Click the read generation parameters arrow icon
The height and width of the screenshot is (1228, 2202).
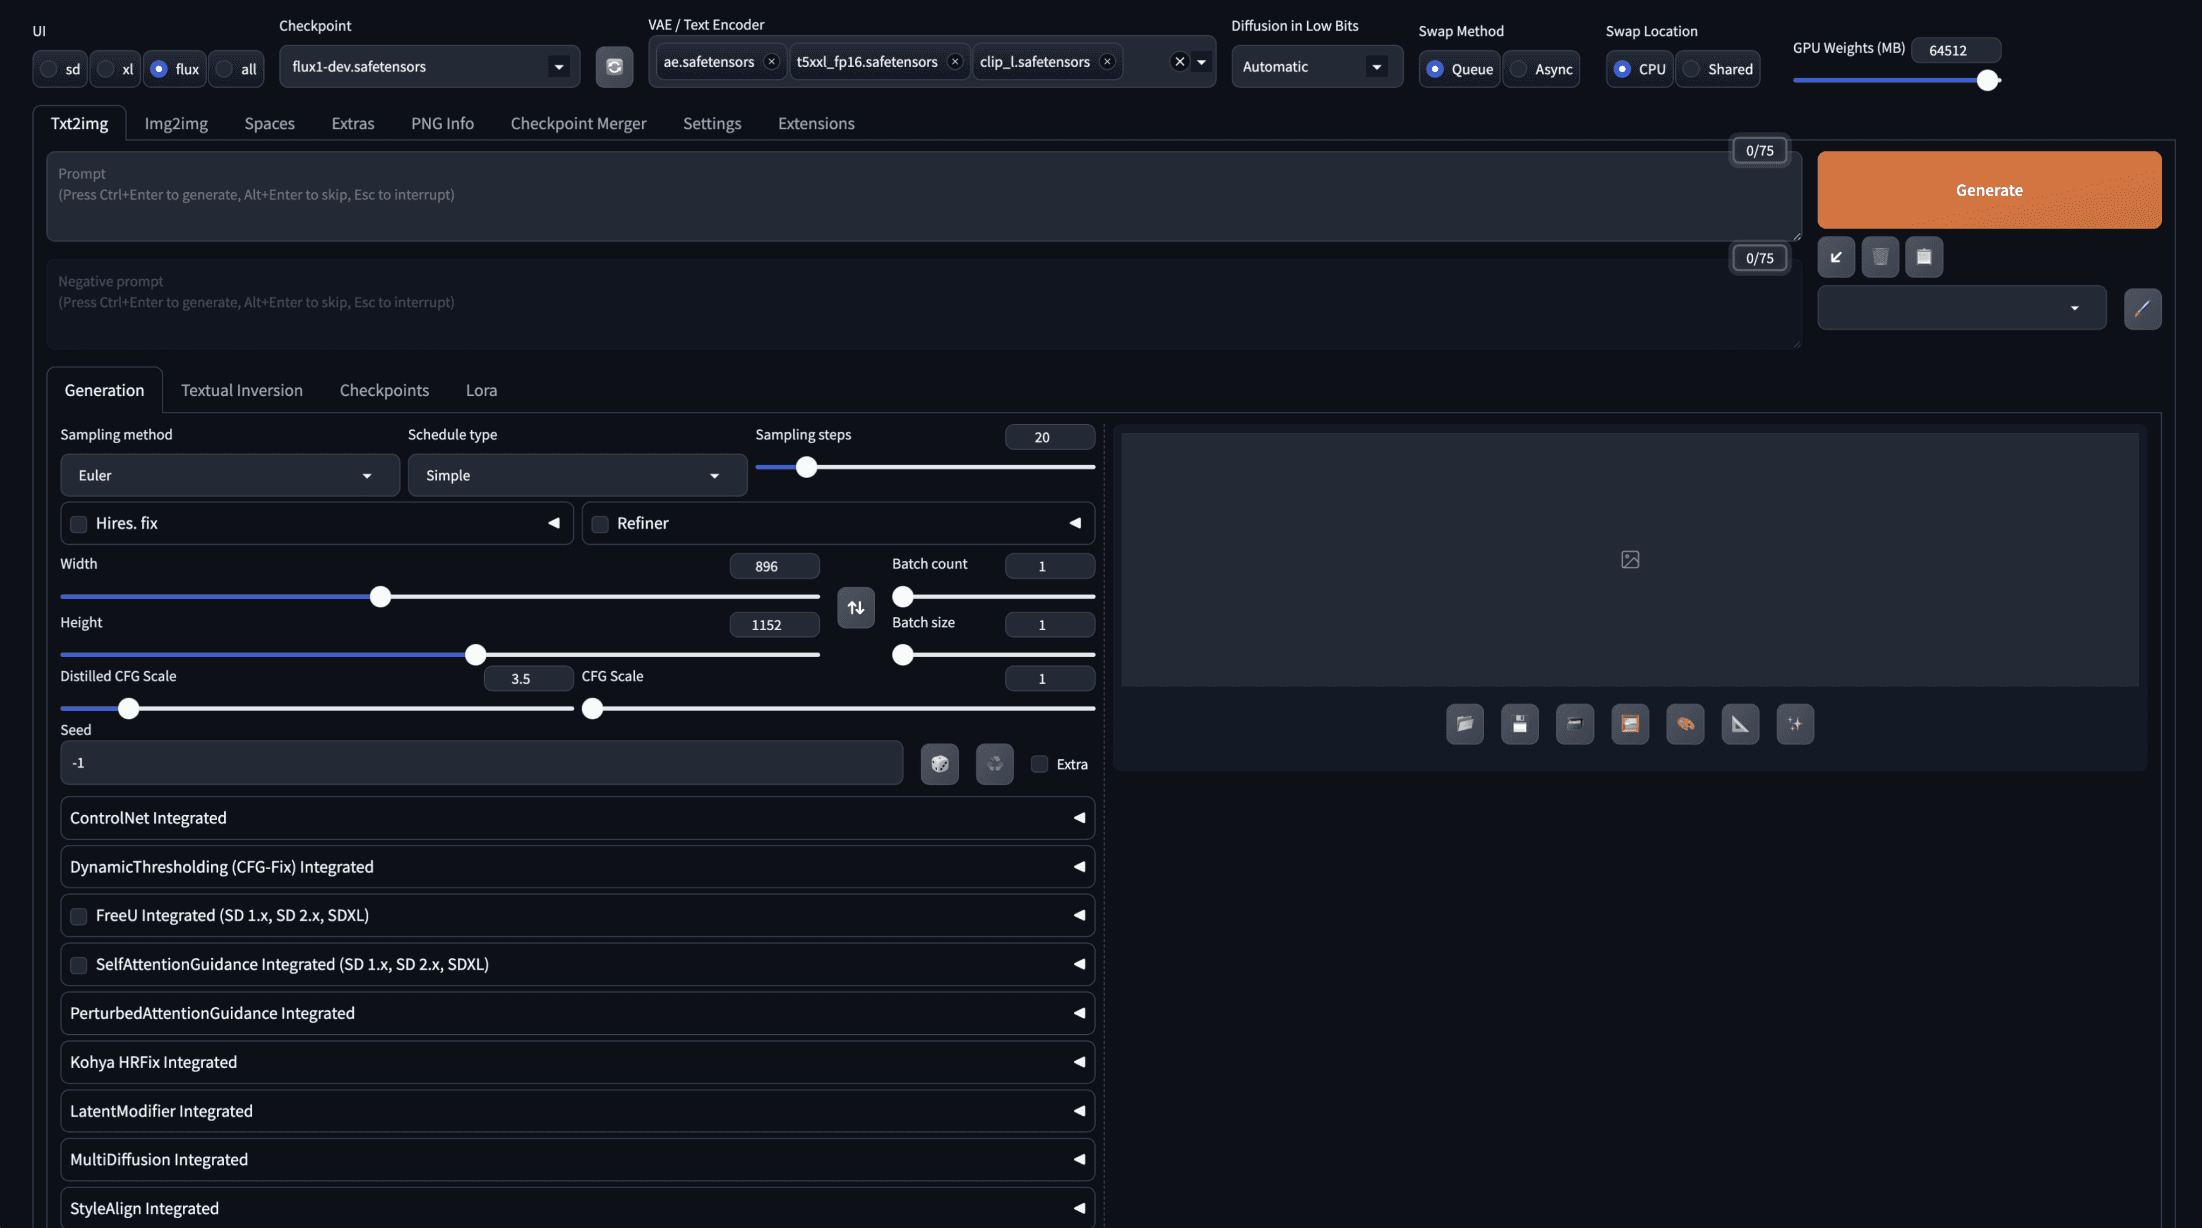pos(1836,257)
